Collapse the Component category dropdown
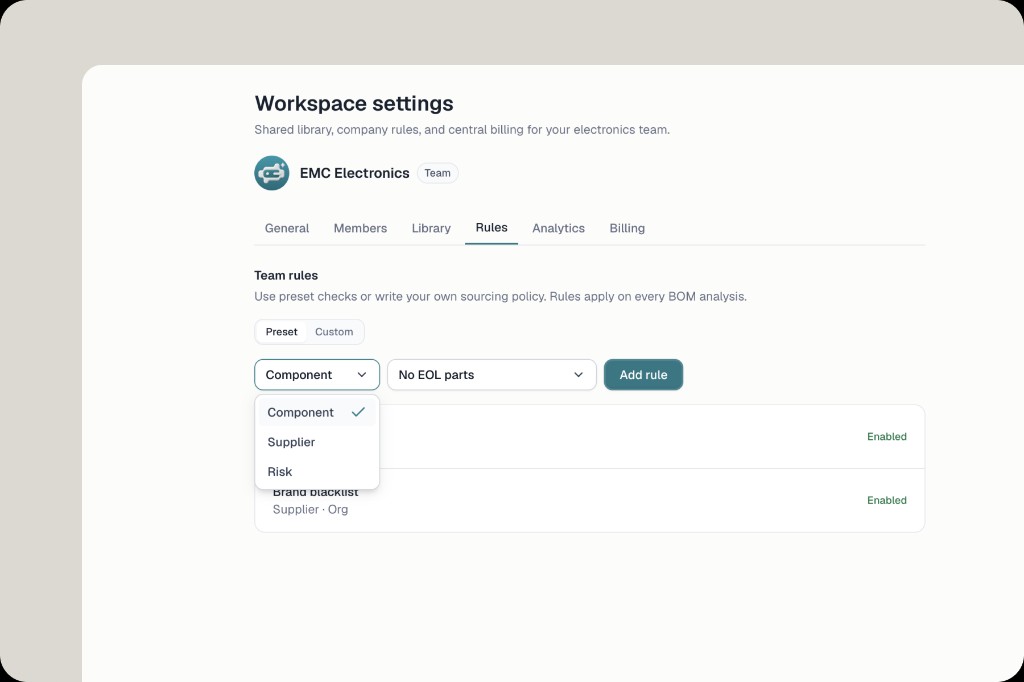The width and height of the screenshot is (1024, 682). tap(317, 375)
